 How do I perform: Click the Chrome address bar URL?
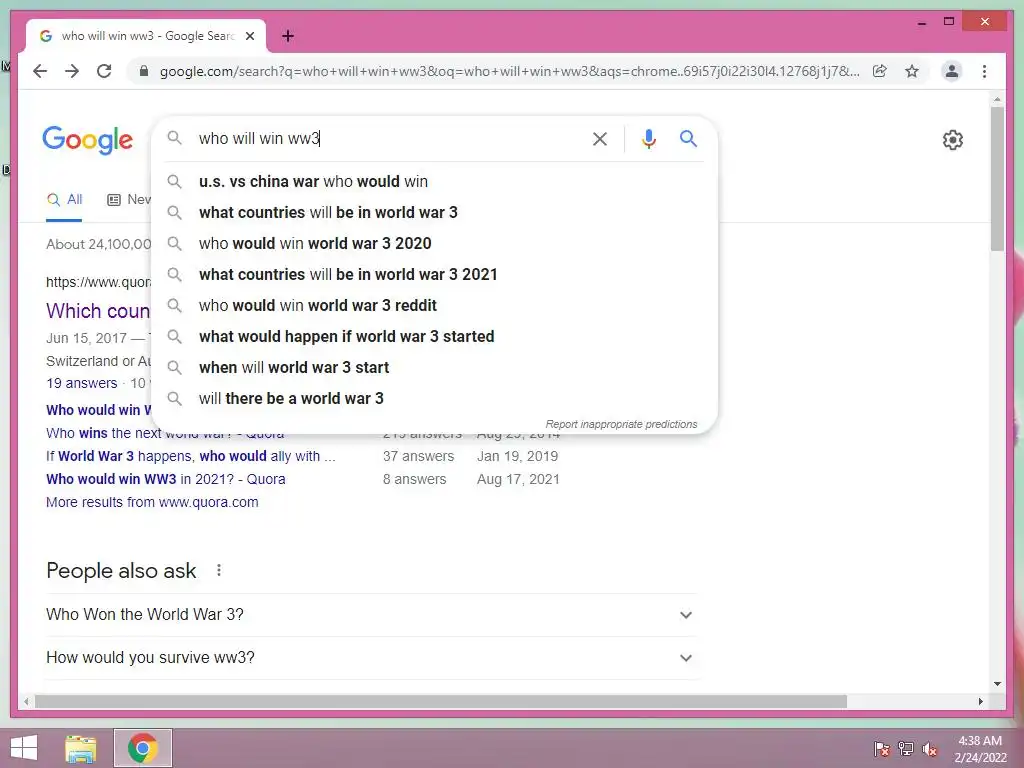pos(509,71)
